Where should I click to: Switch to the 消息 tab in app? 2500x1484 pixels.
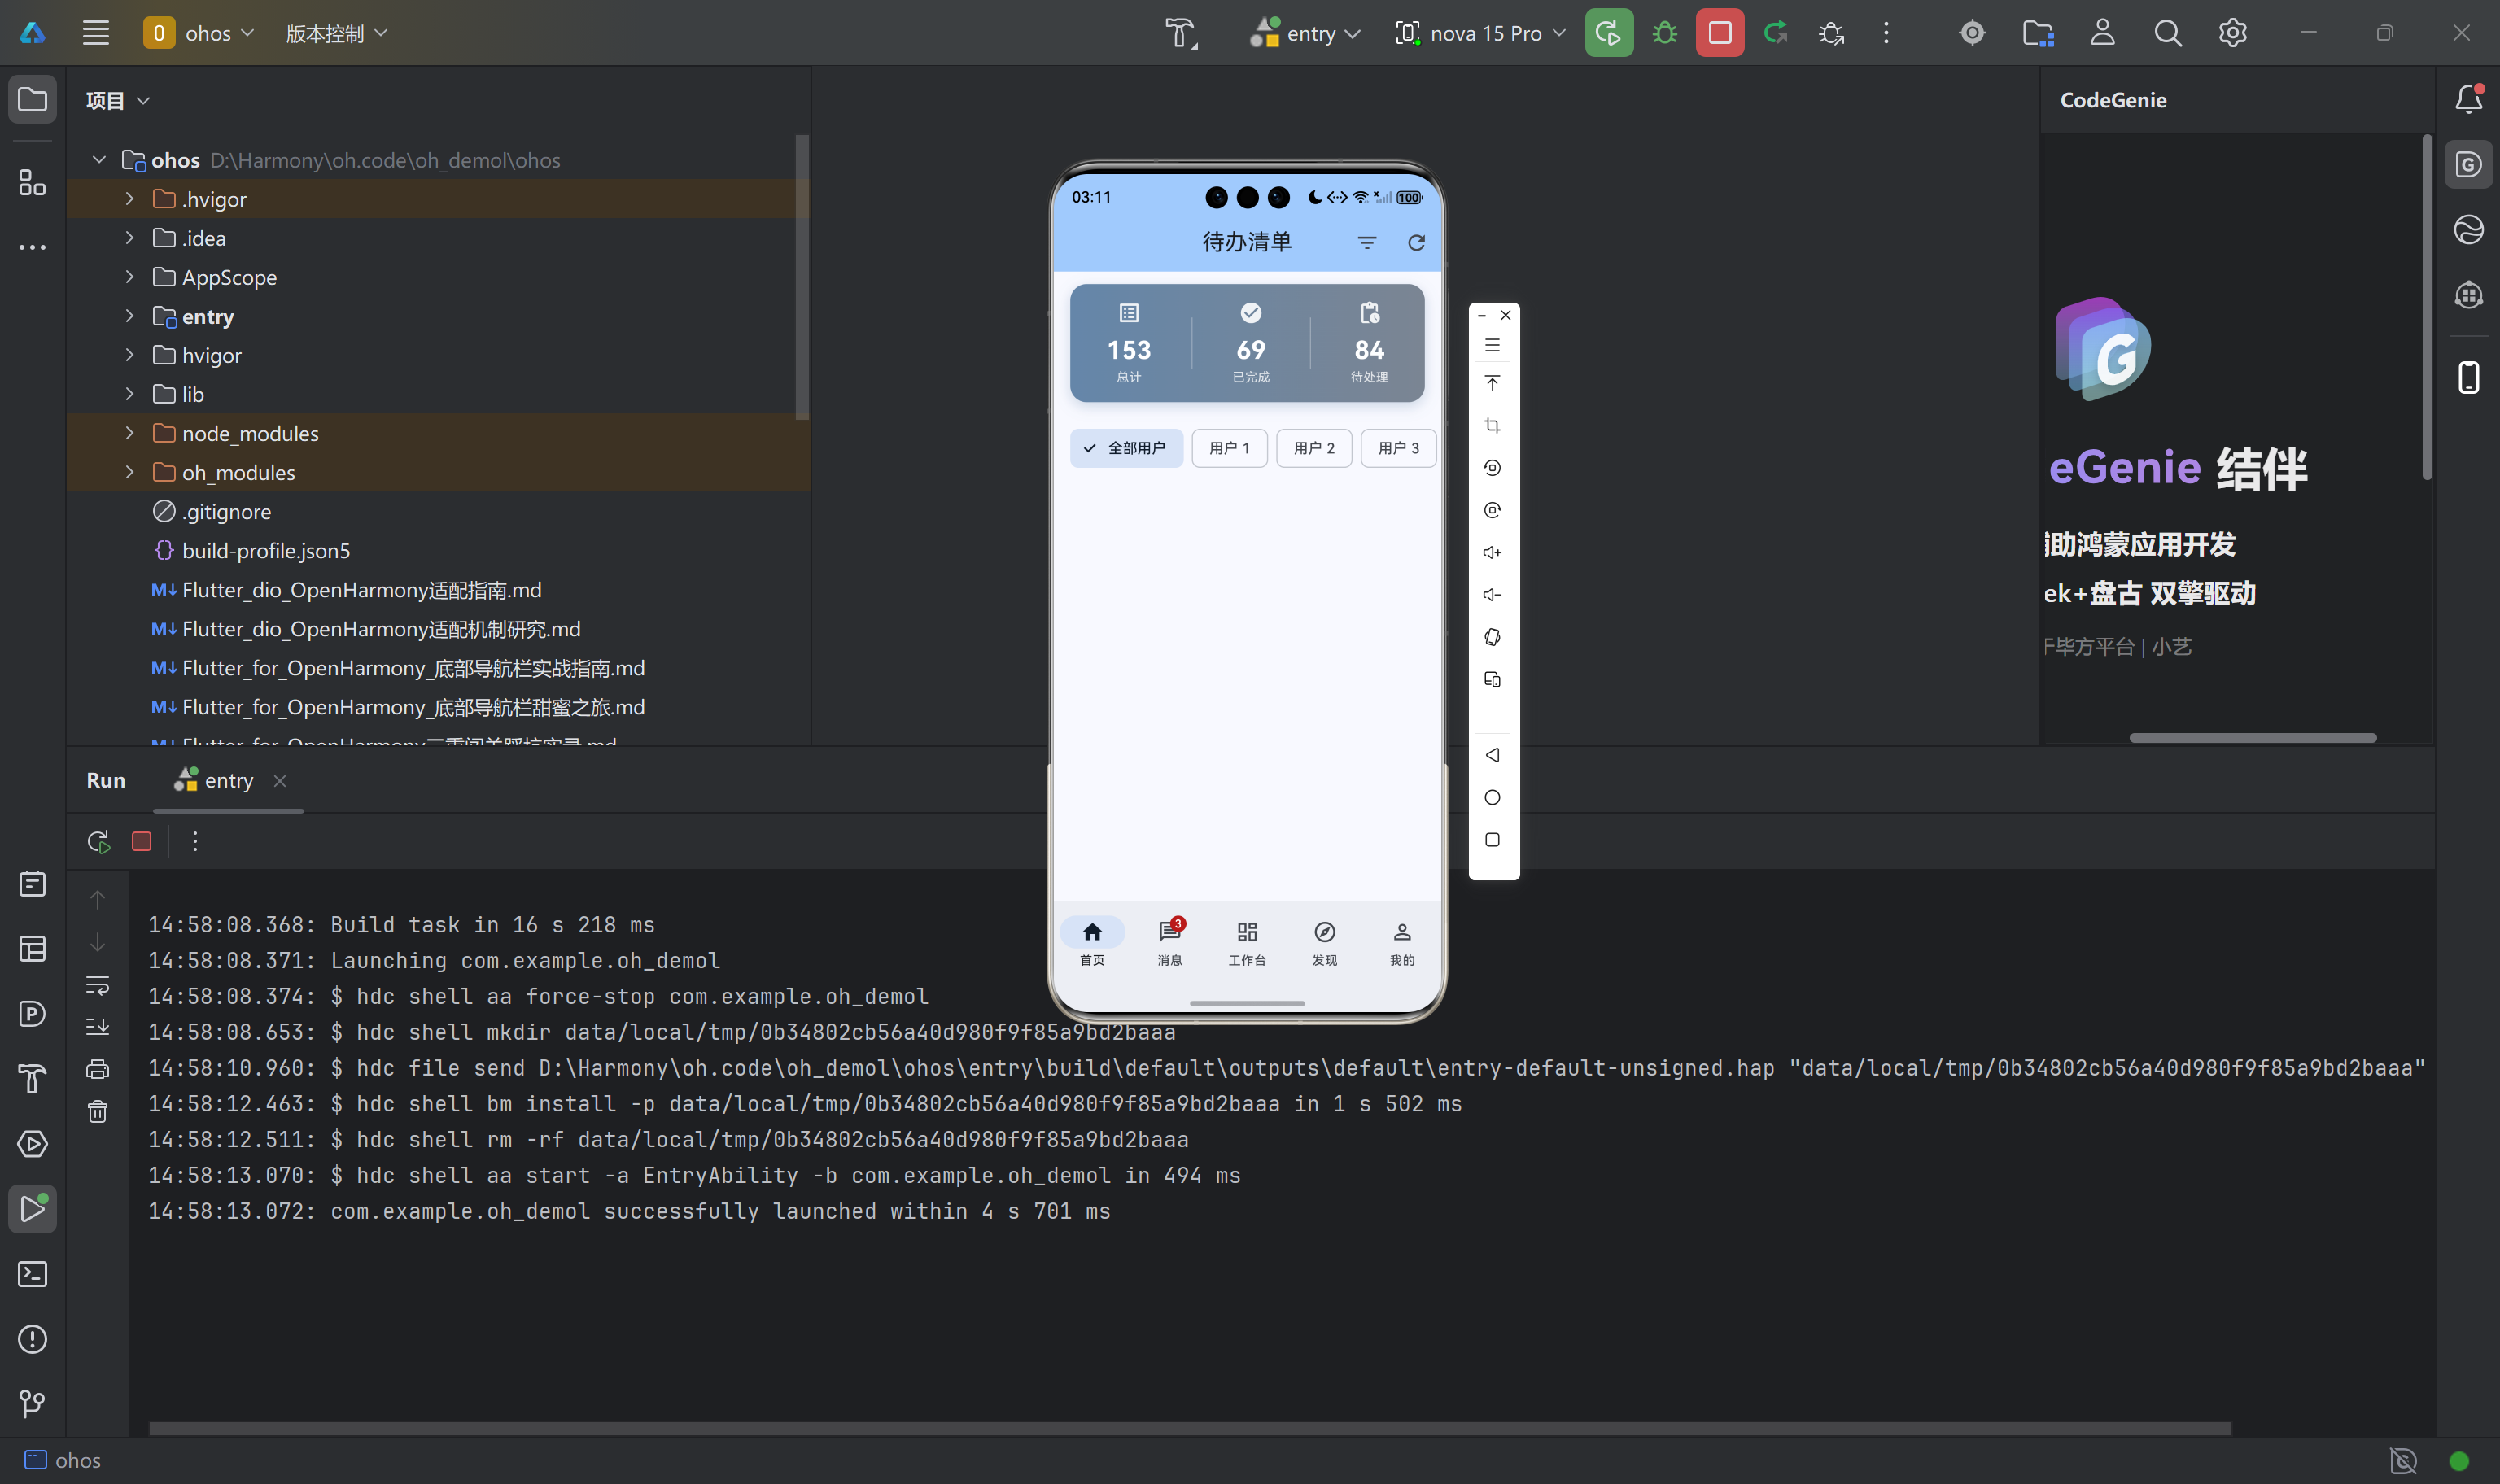(1169, 942)
